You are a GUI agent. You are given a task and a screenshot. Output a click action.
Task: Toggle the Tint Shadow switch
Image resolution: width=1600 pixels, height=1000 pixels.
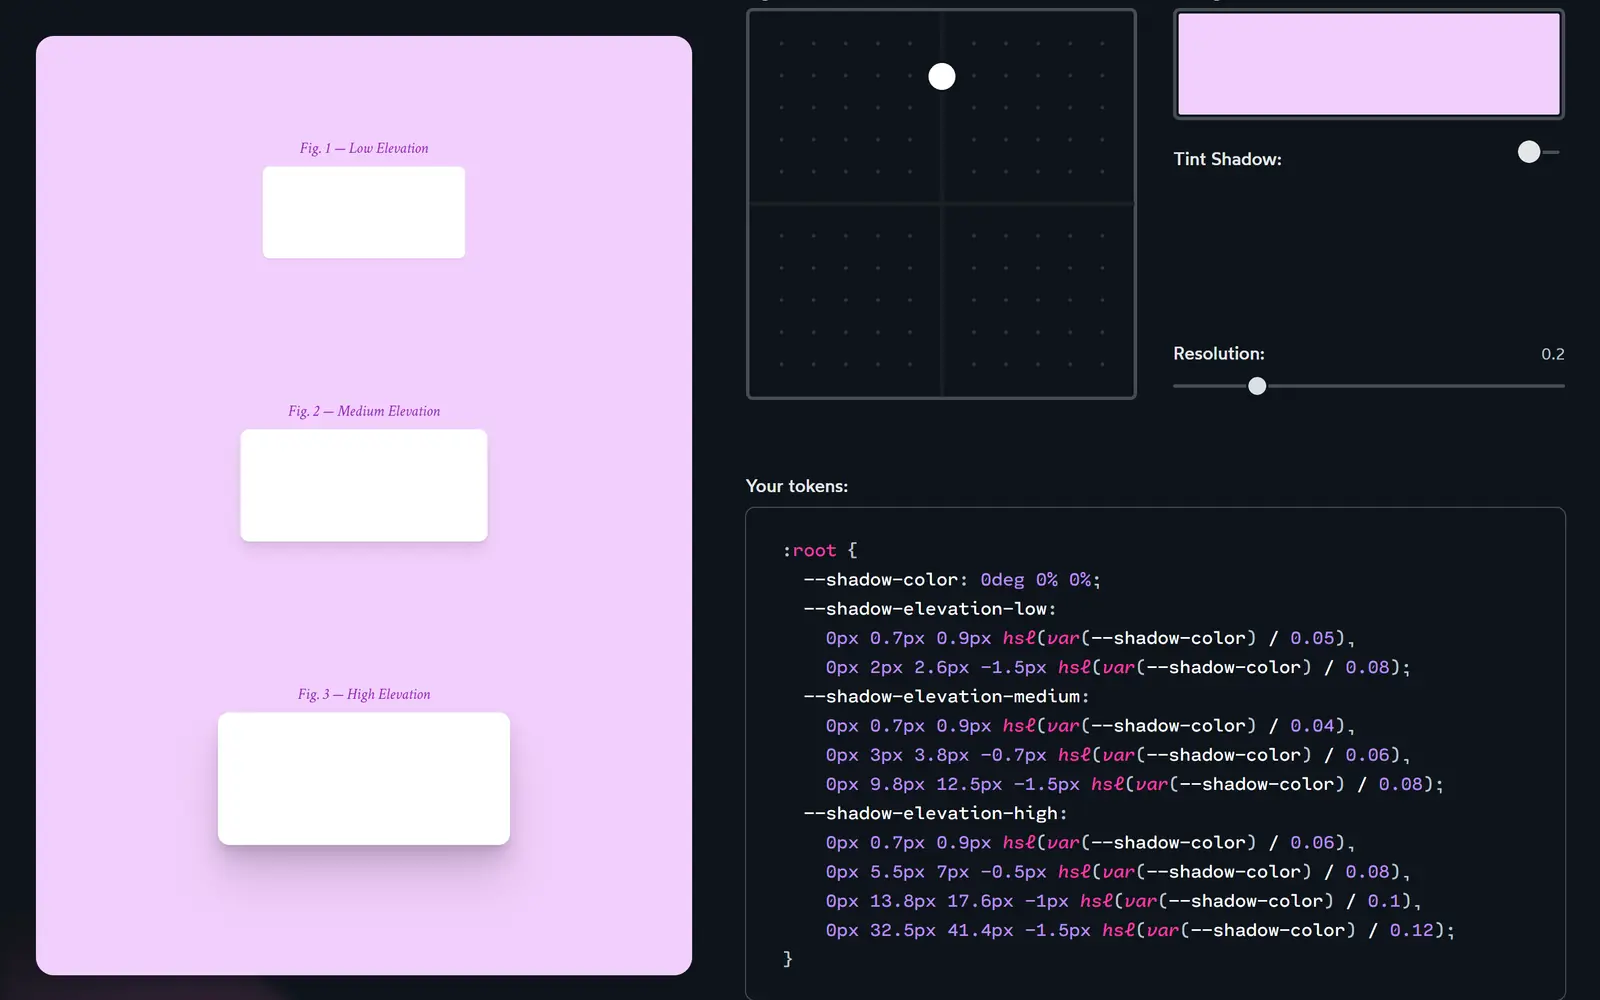click(x=1538, y=152)
